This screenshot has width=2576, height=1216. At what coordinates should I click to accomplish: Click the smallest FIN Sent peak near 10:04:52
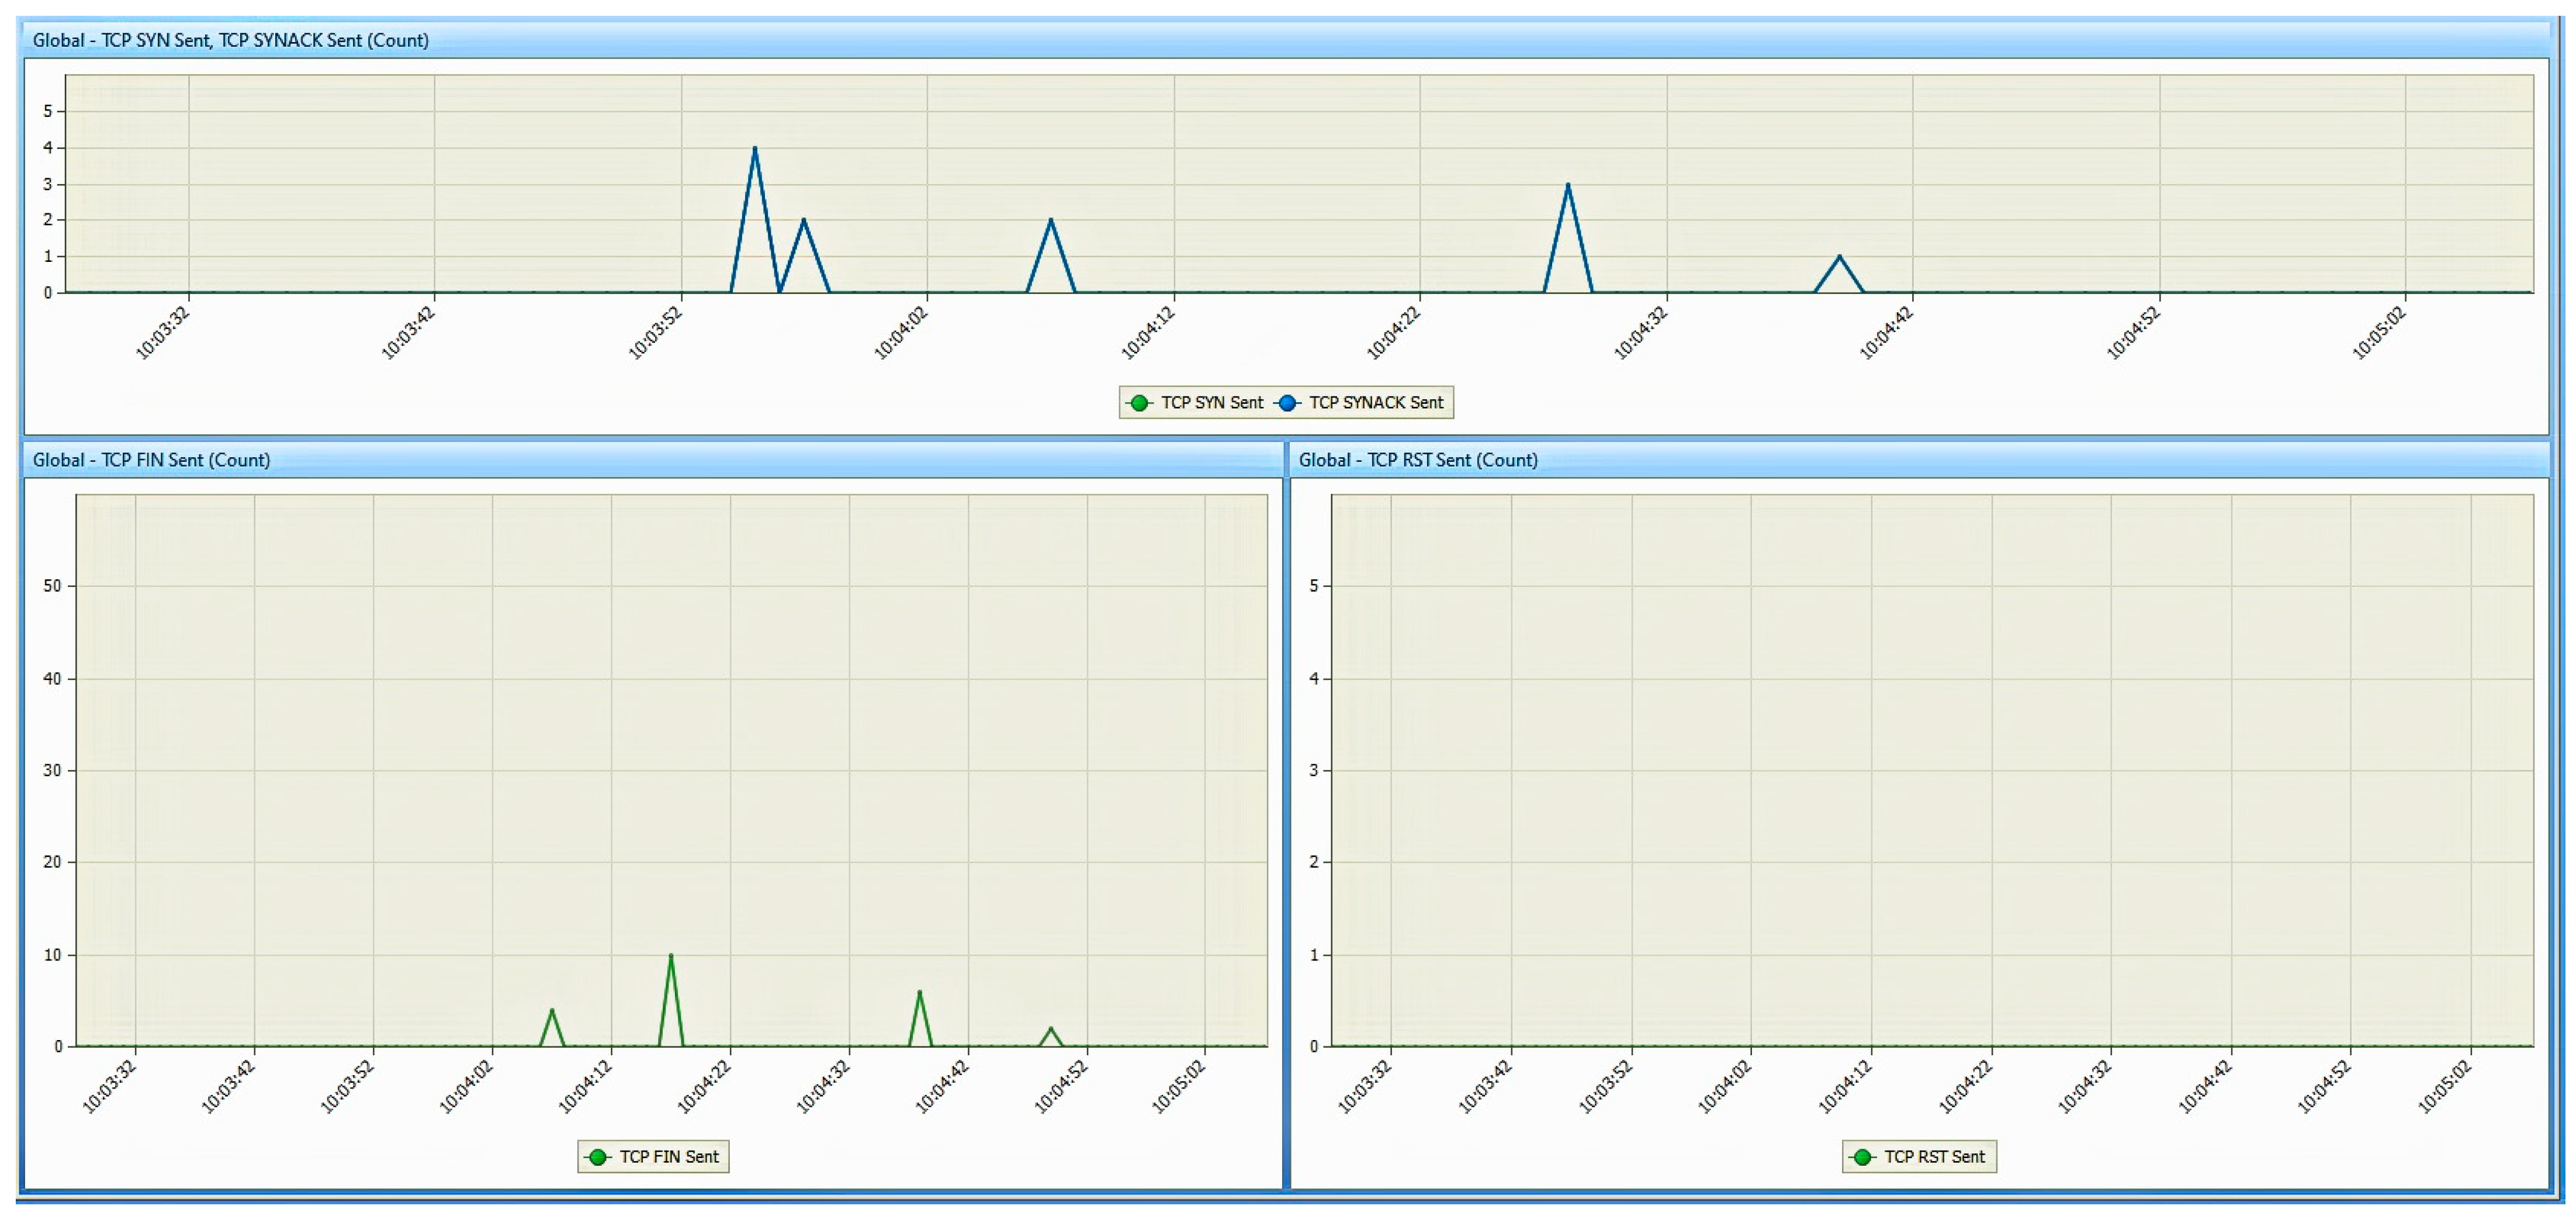pos(1050,1029)
